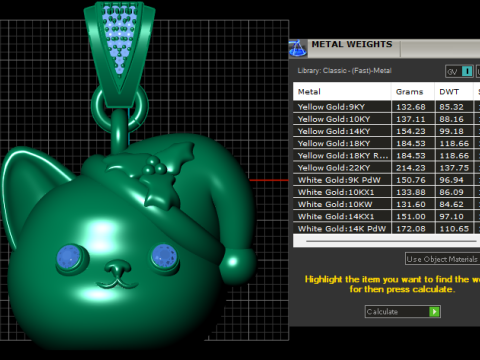480x360 pixels.
Task: Click the green Calculate arrow icon
Action: coord(434,312)
